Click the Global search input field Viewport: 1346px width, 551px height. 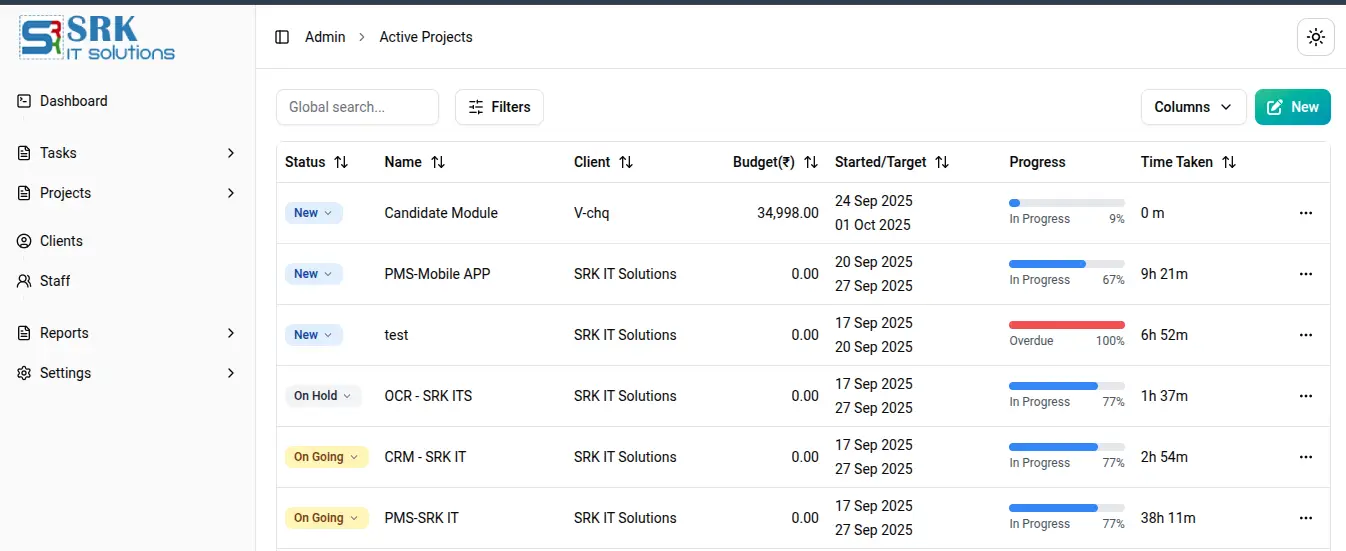357,107
